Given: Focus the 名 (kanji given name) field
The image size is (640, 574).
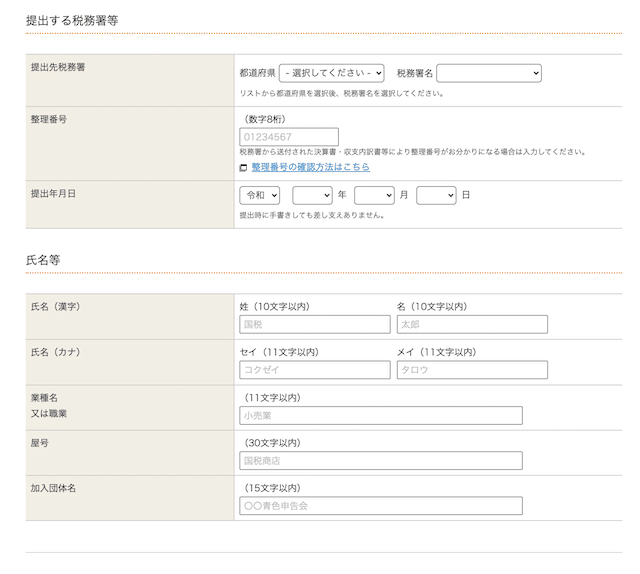Looking at the screenshot, I should point(472,324).
